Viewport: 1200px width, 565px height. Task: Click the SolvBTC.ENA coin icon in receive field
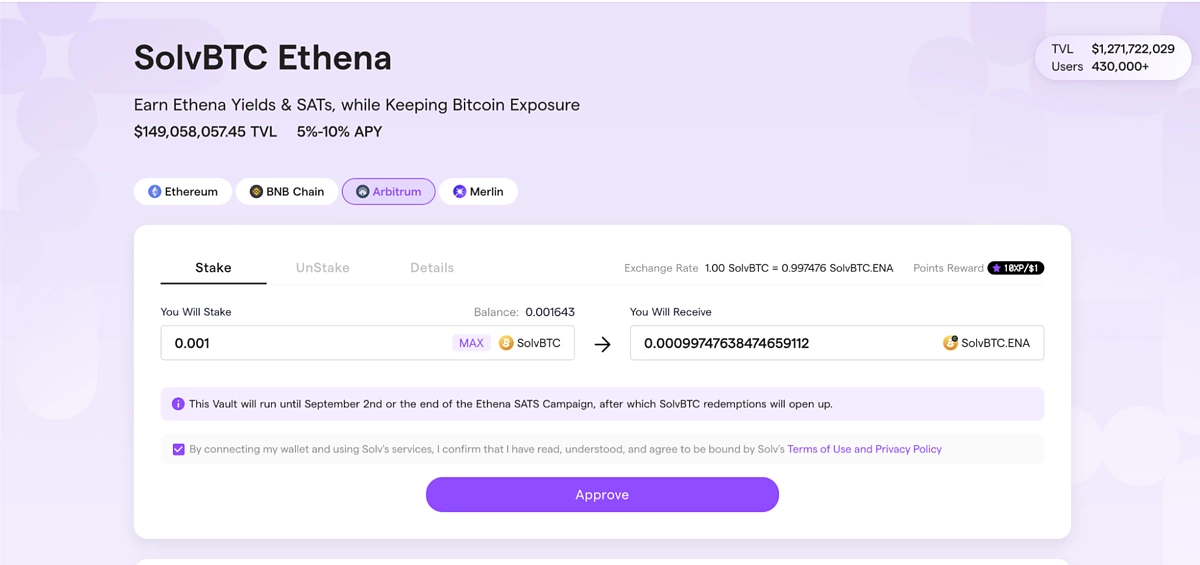[950, 343]
